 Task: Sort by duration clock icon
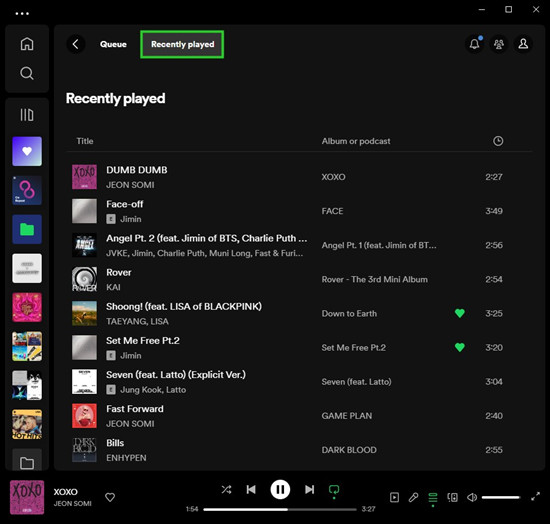pyautogui.click(x=498, y=141)
